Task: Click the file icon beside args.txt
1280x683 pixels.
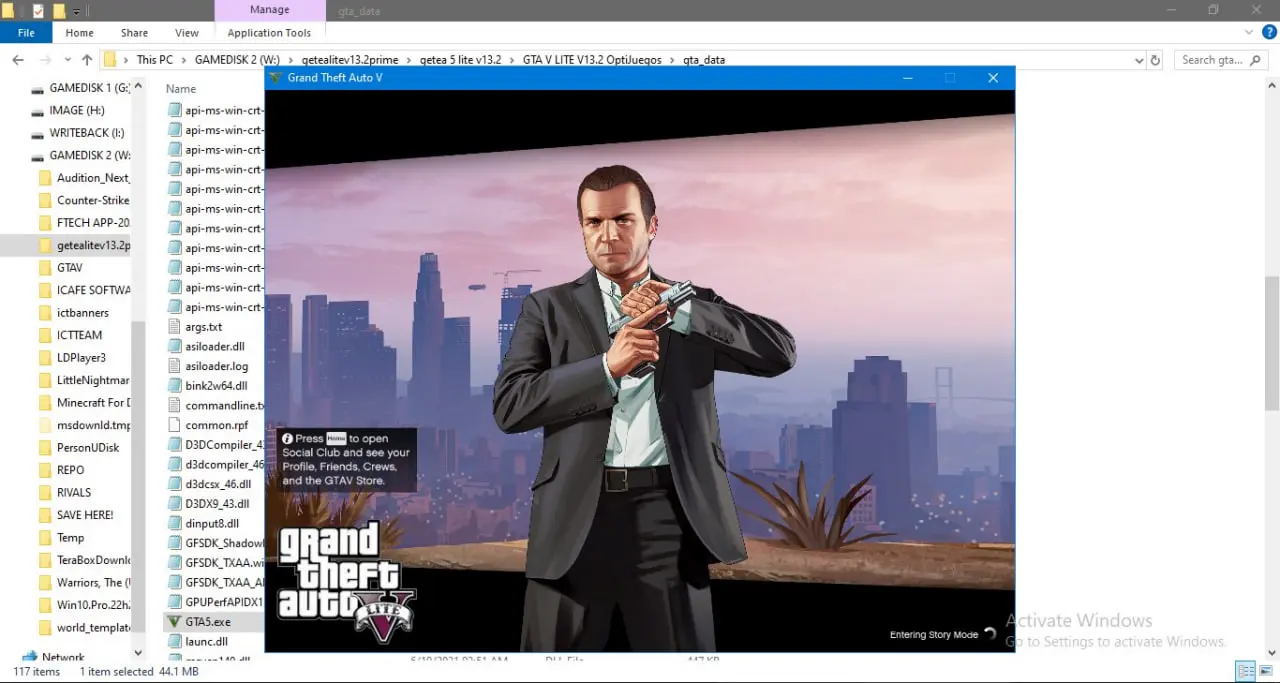Action: (175, 327)
